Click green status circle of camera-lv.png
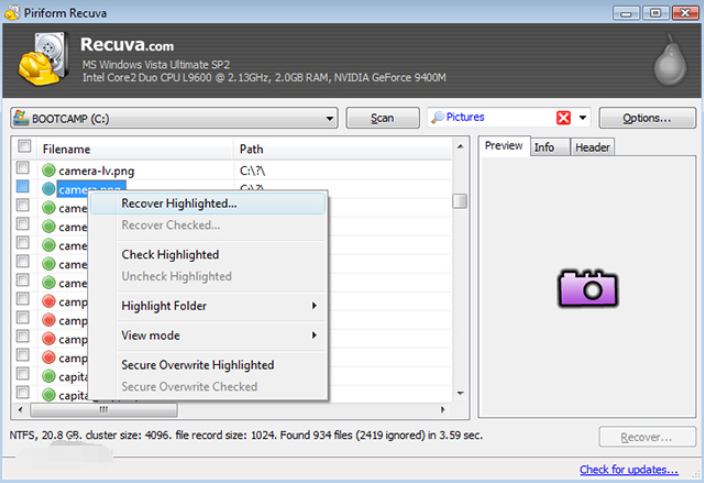The width and height of the screenshot is (704, 483). 48,171
